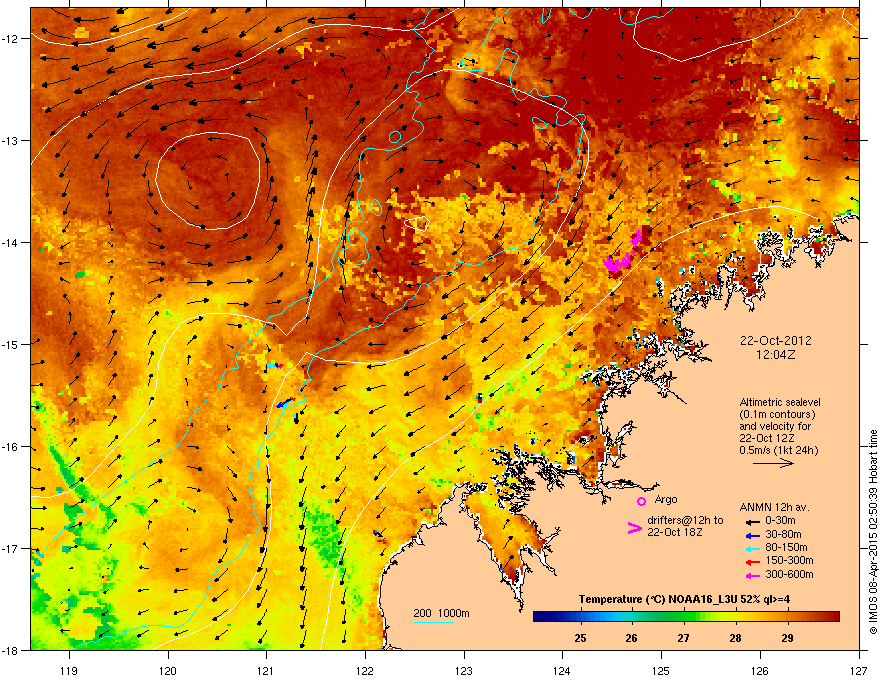Viewport: 880px width, 680px height.
Task: Click the longitude axis label 119
Action: [69, 670]
